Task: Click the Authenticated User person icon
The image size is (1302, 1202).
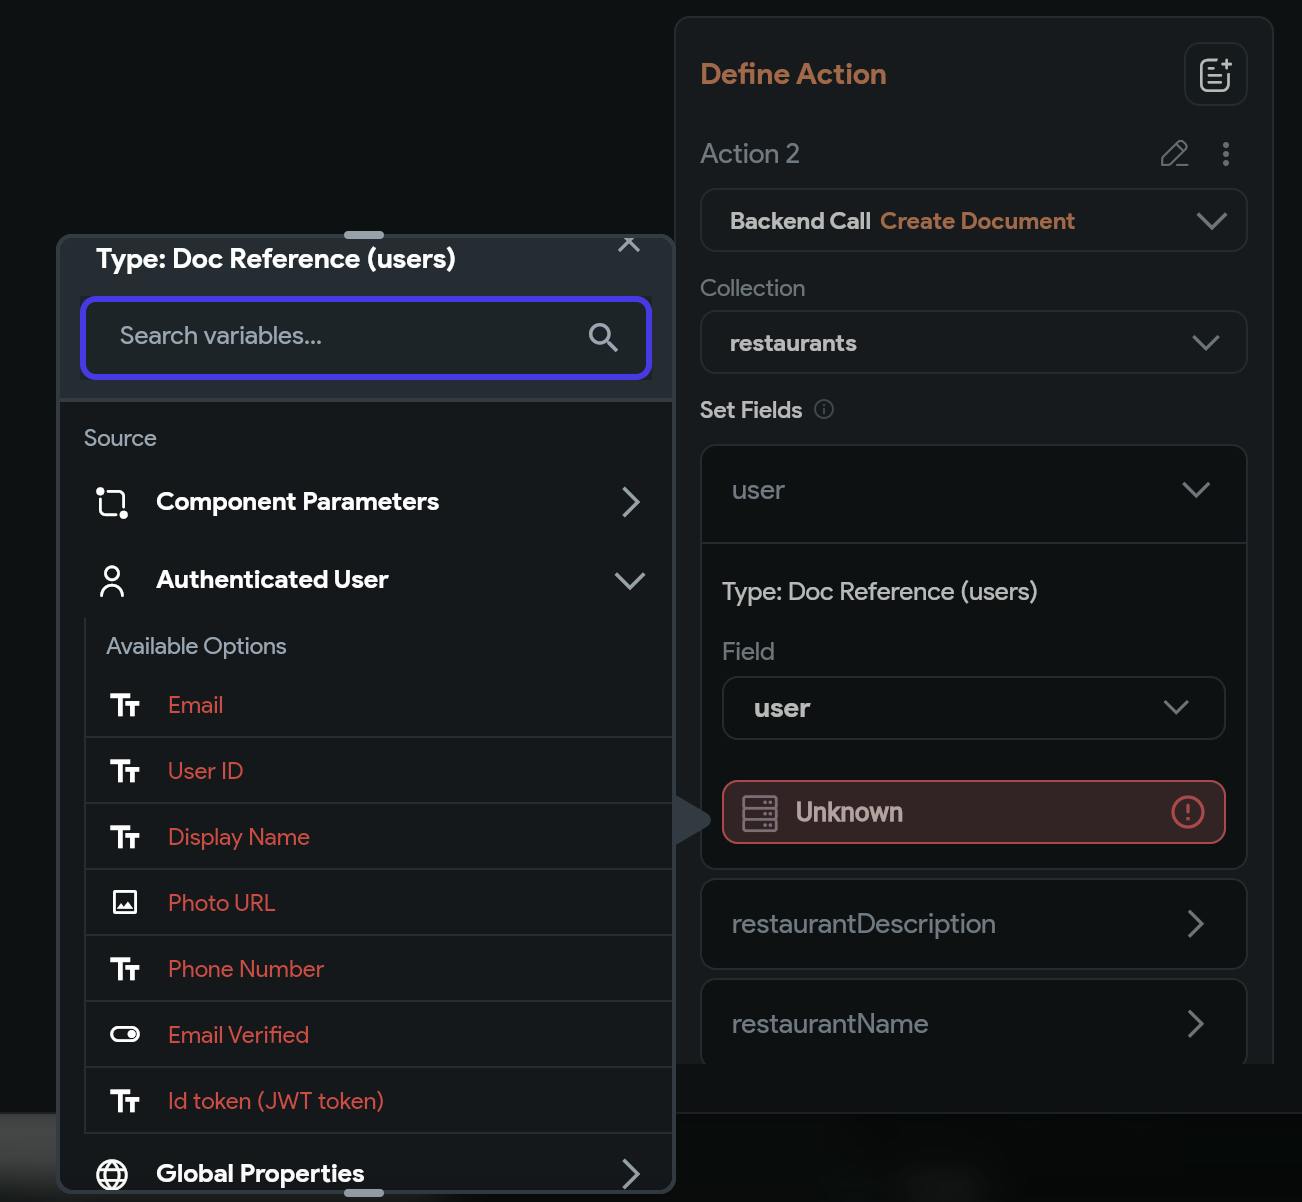Action: (112, 581)
